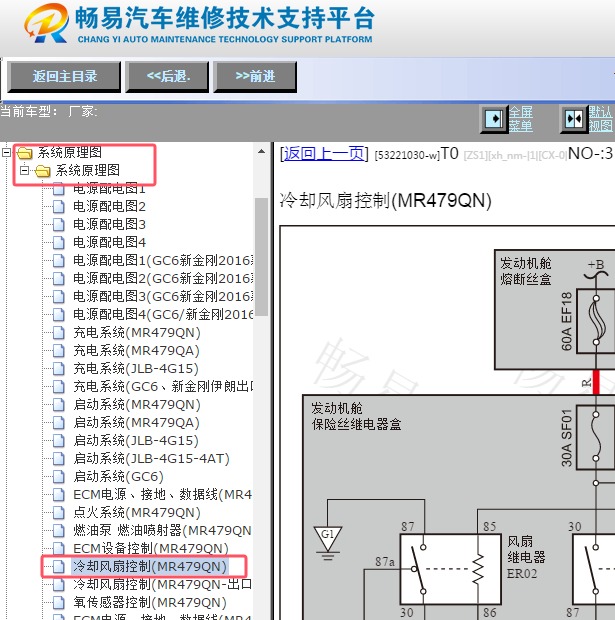Open 燃油泵 燃油喷射器(MR479QN entry
The width and height of the screenshot is (615, 620).
pyautogui.click(x=162, y=531)
